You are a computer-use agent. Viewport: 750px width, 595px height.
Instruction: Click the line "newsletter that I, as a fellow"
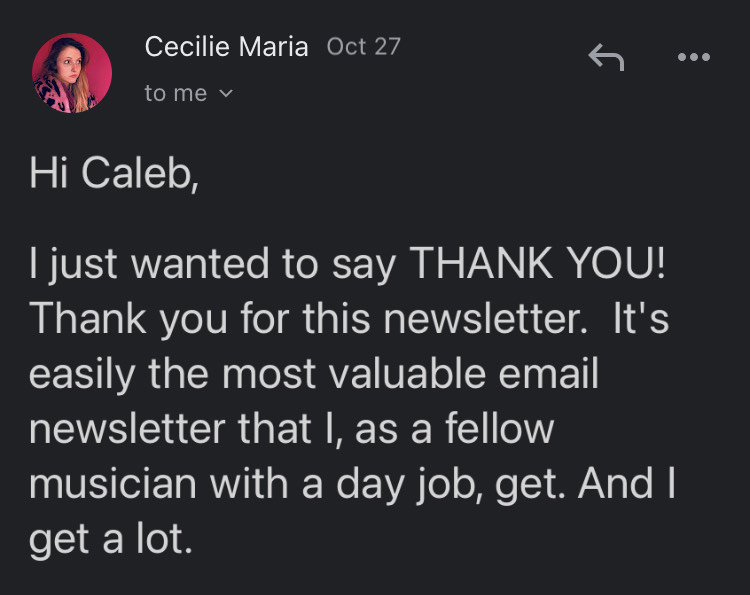tap(291, 429)
